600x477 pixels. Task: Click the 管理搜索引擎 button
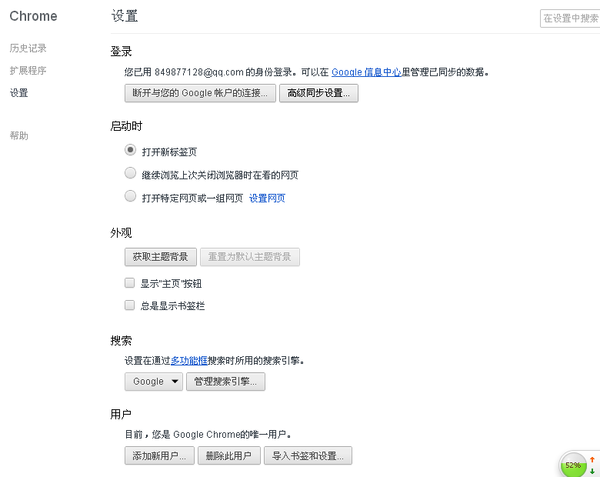(226, 381)
